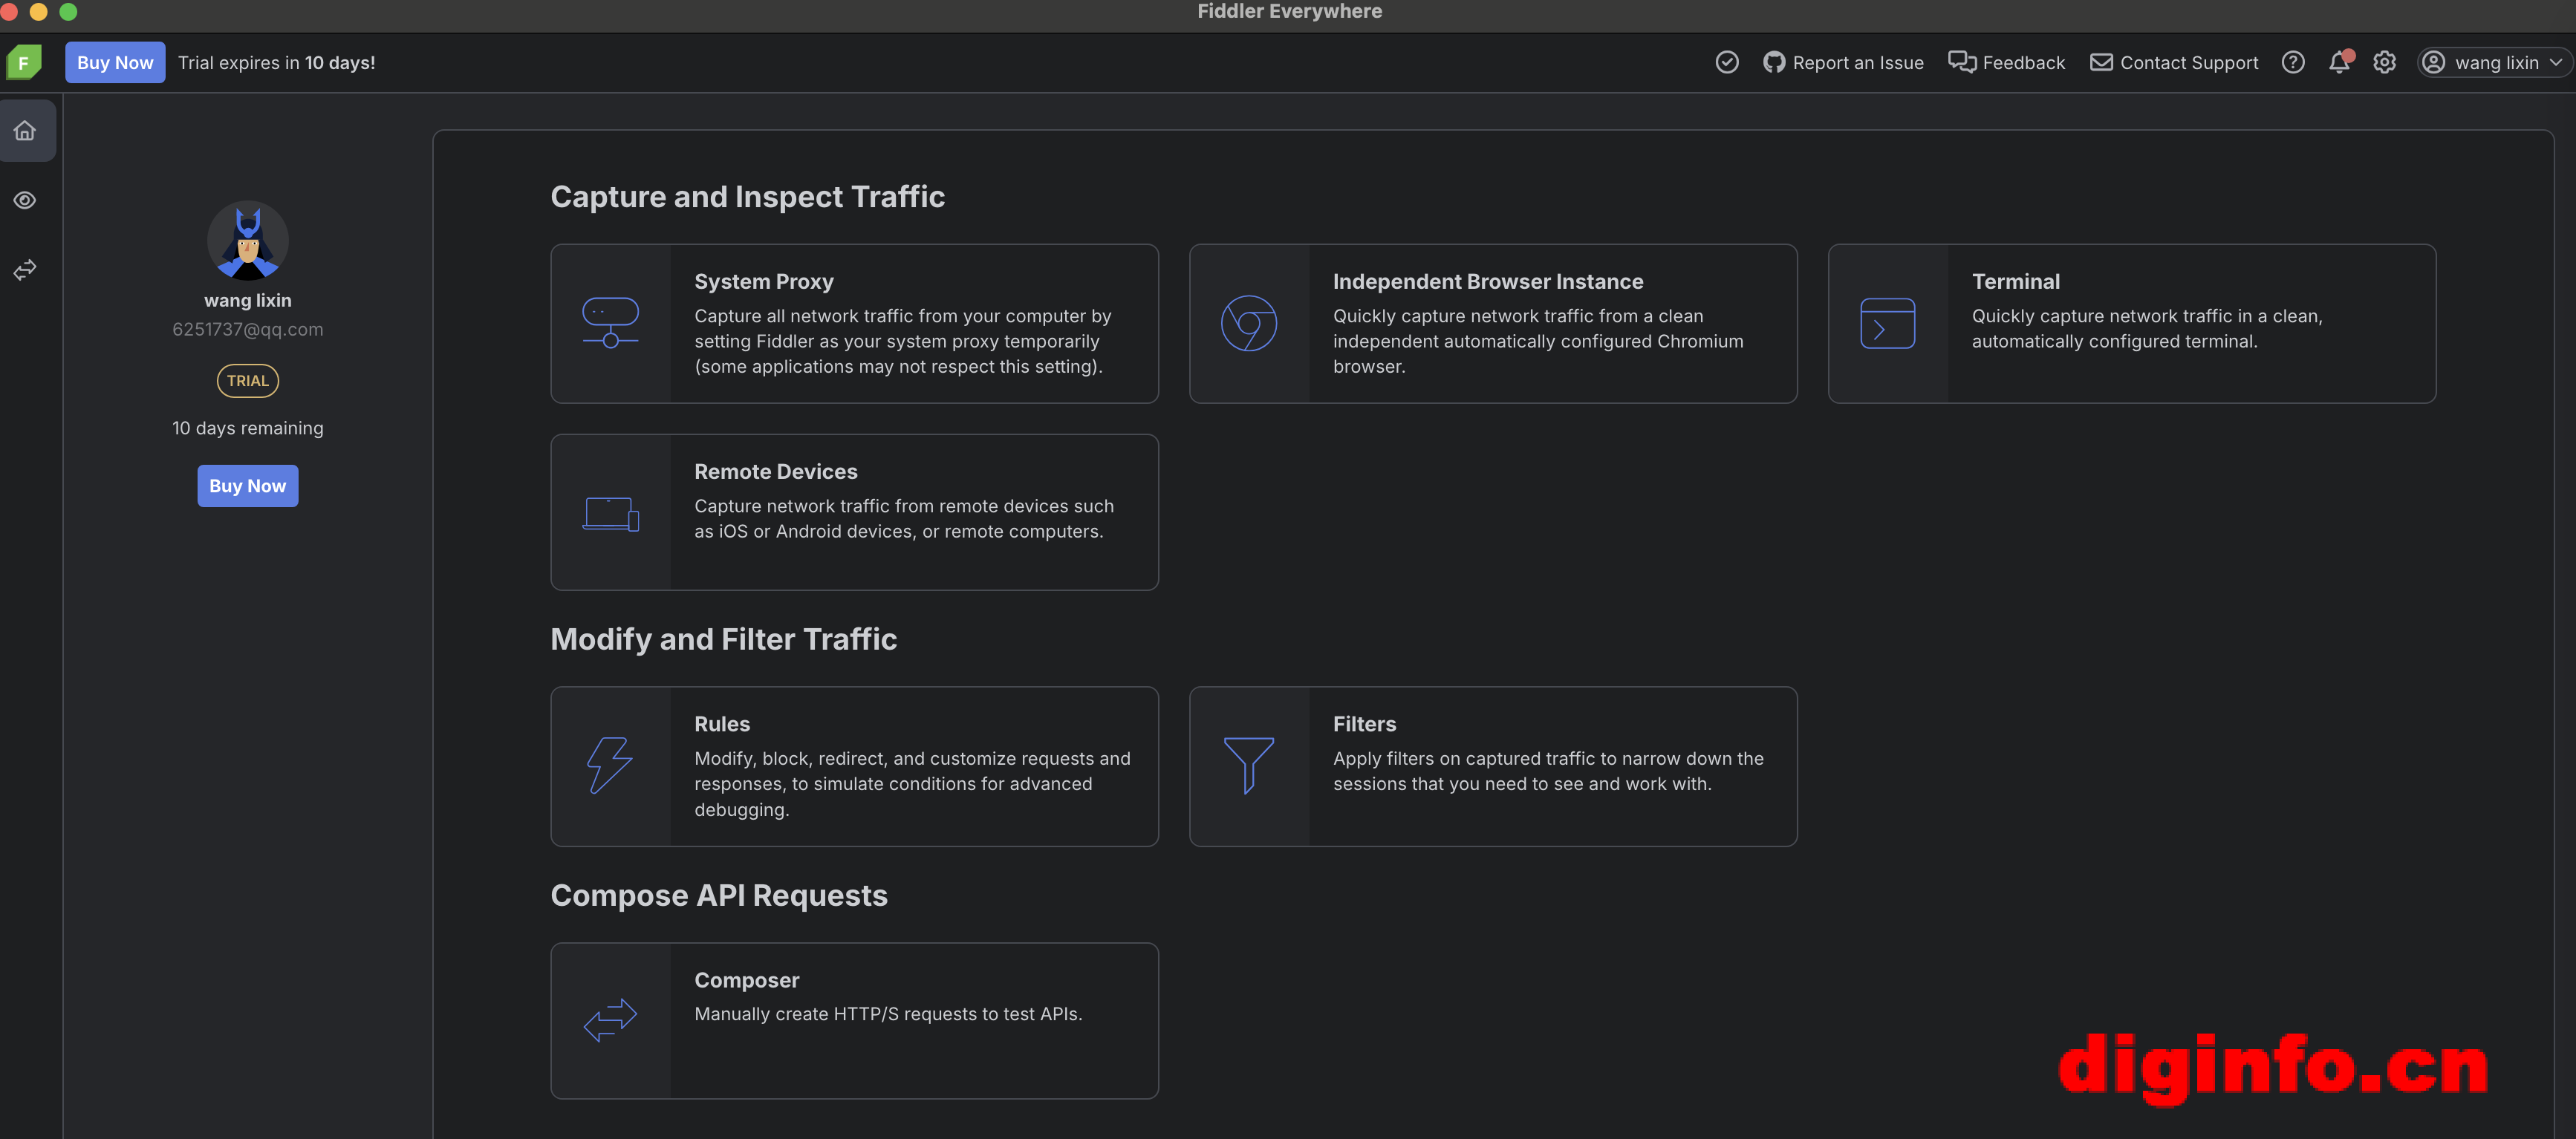This screenshot has width=2576, height=1139.
Task: Click the Terminal card icon
Action: (1888, 323)
